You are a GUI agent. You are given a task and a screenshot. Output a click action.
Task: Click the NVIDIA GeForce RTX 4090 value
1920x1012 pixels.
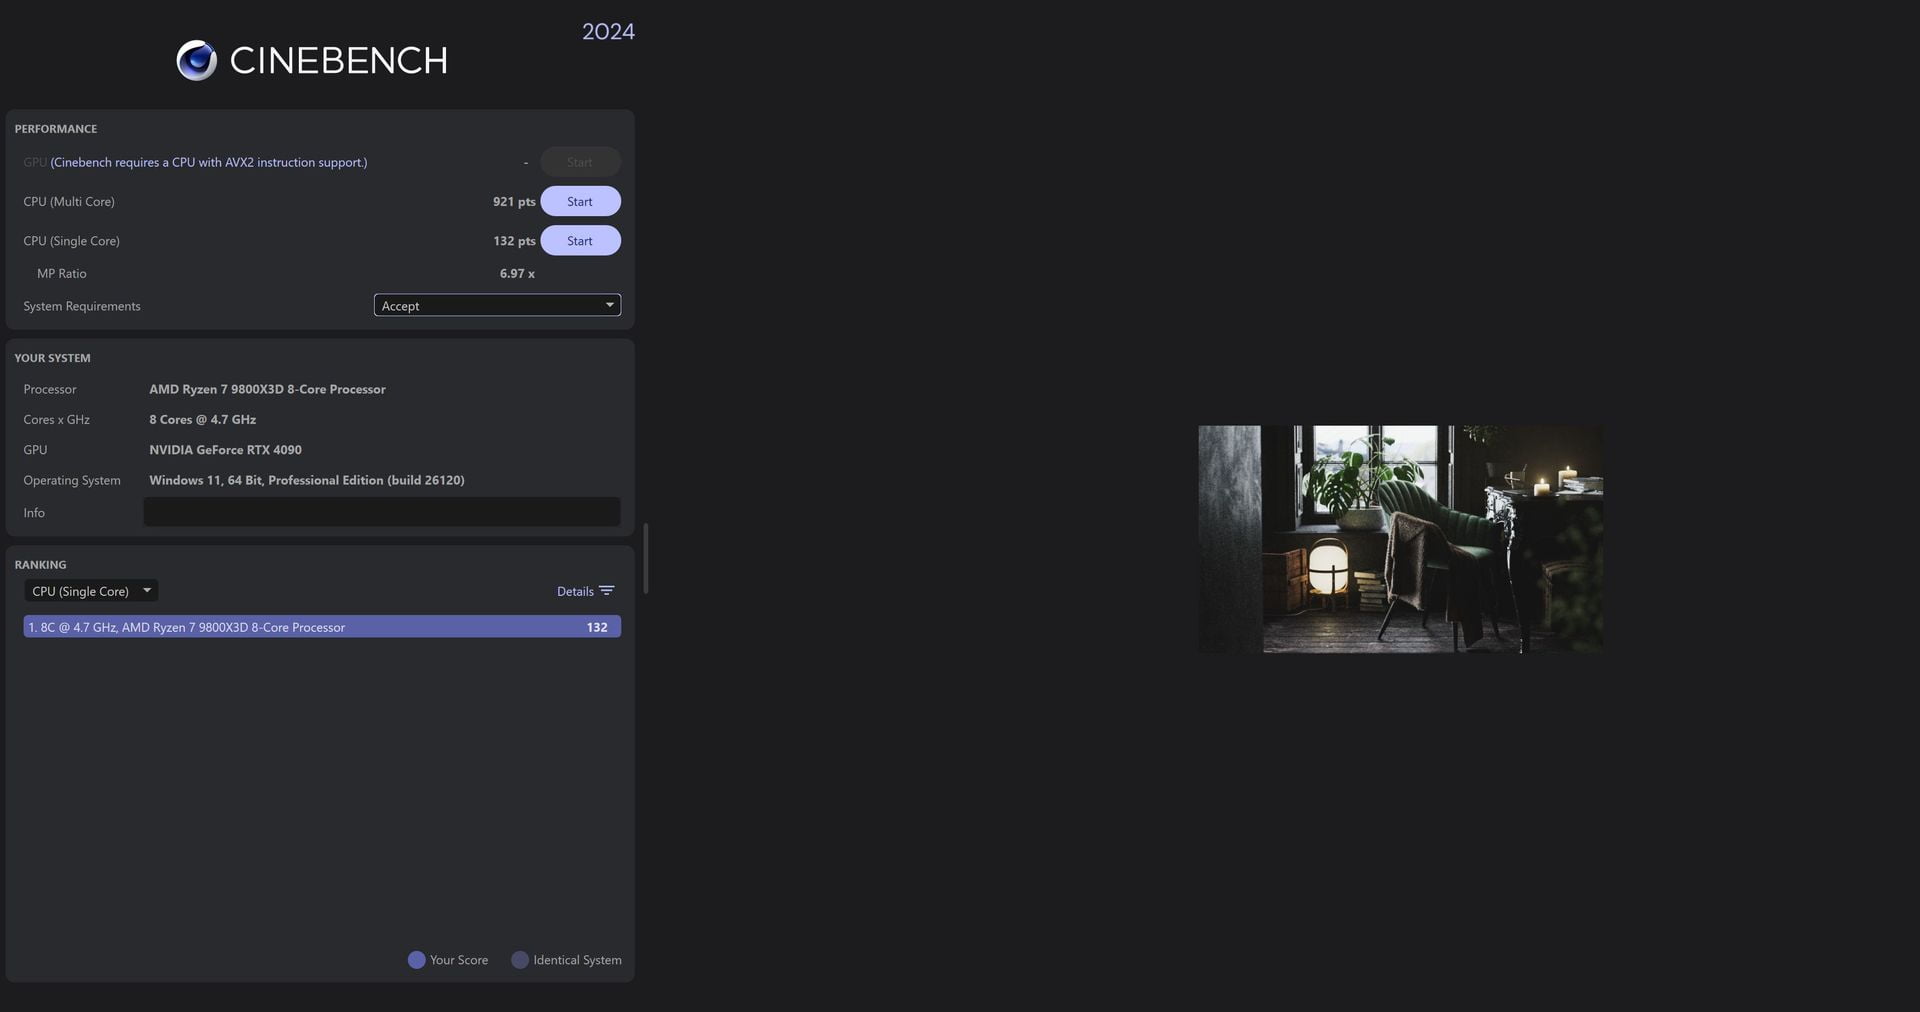(x=225, y=450)
